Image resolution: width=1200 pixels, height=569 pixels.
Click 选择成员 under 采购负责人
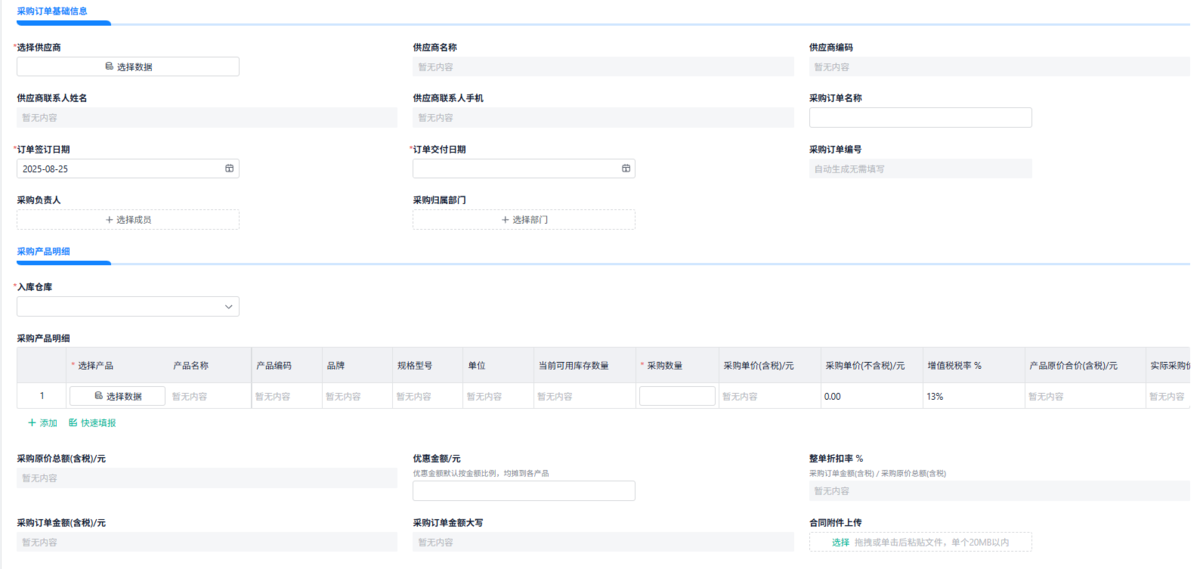(128, 219)
